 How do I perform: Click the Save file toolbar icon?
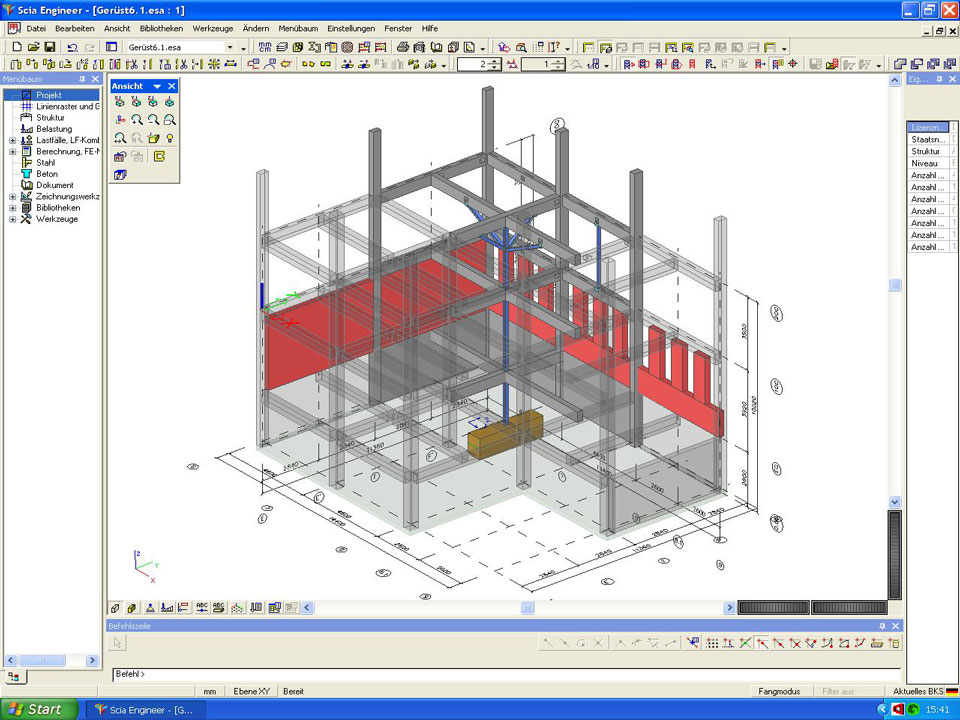(49, 47)
